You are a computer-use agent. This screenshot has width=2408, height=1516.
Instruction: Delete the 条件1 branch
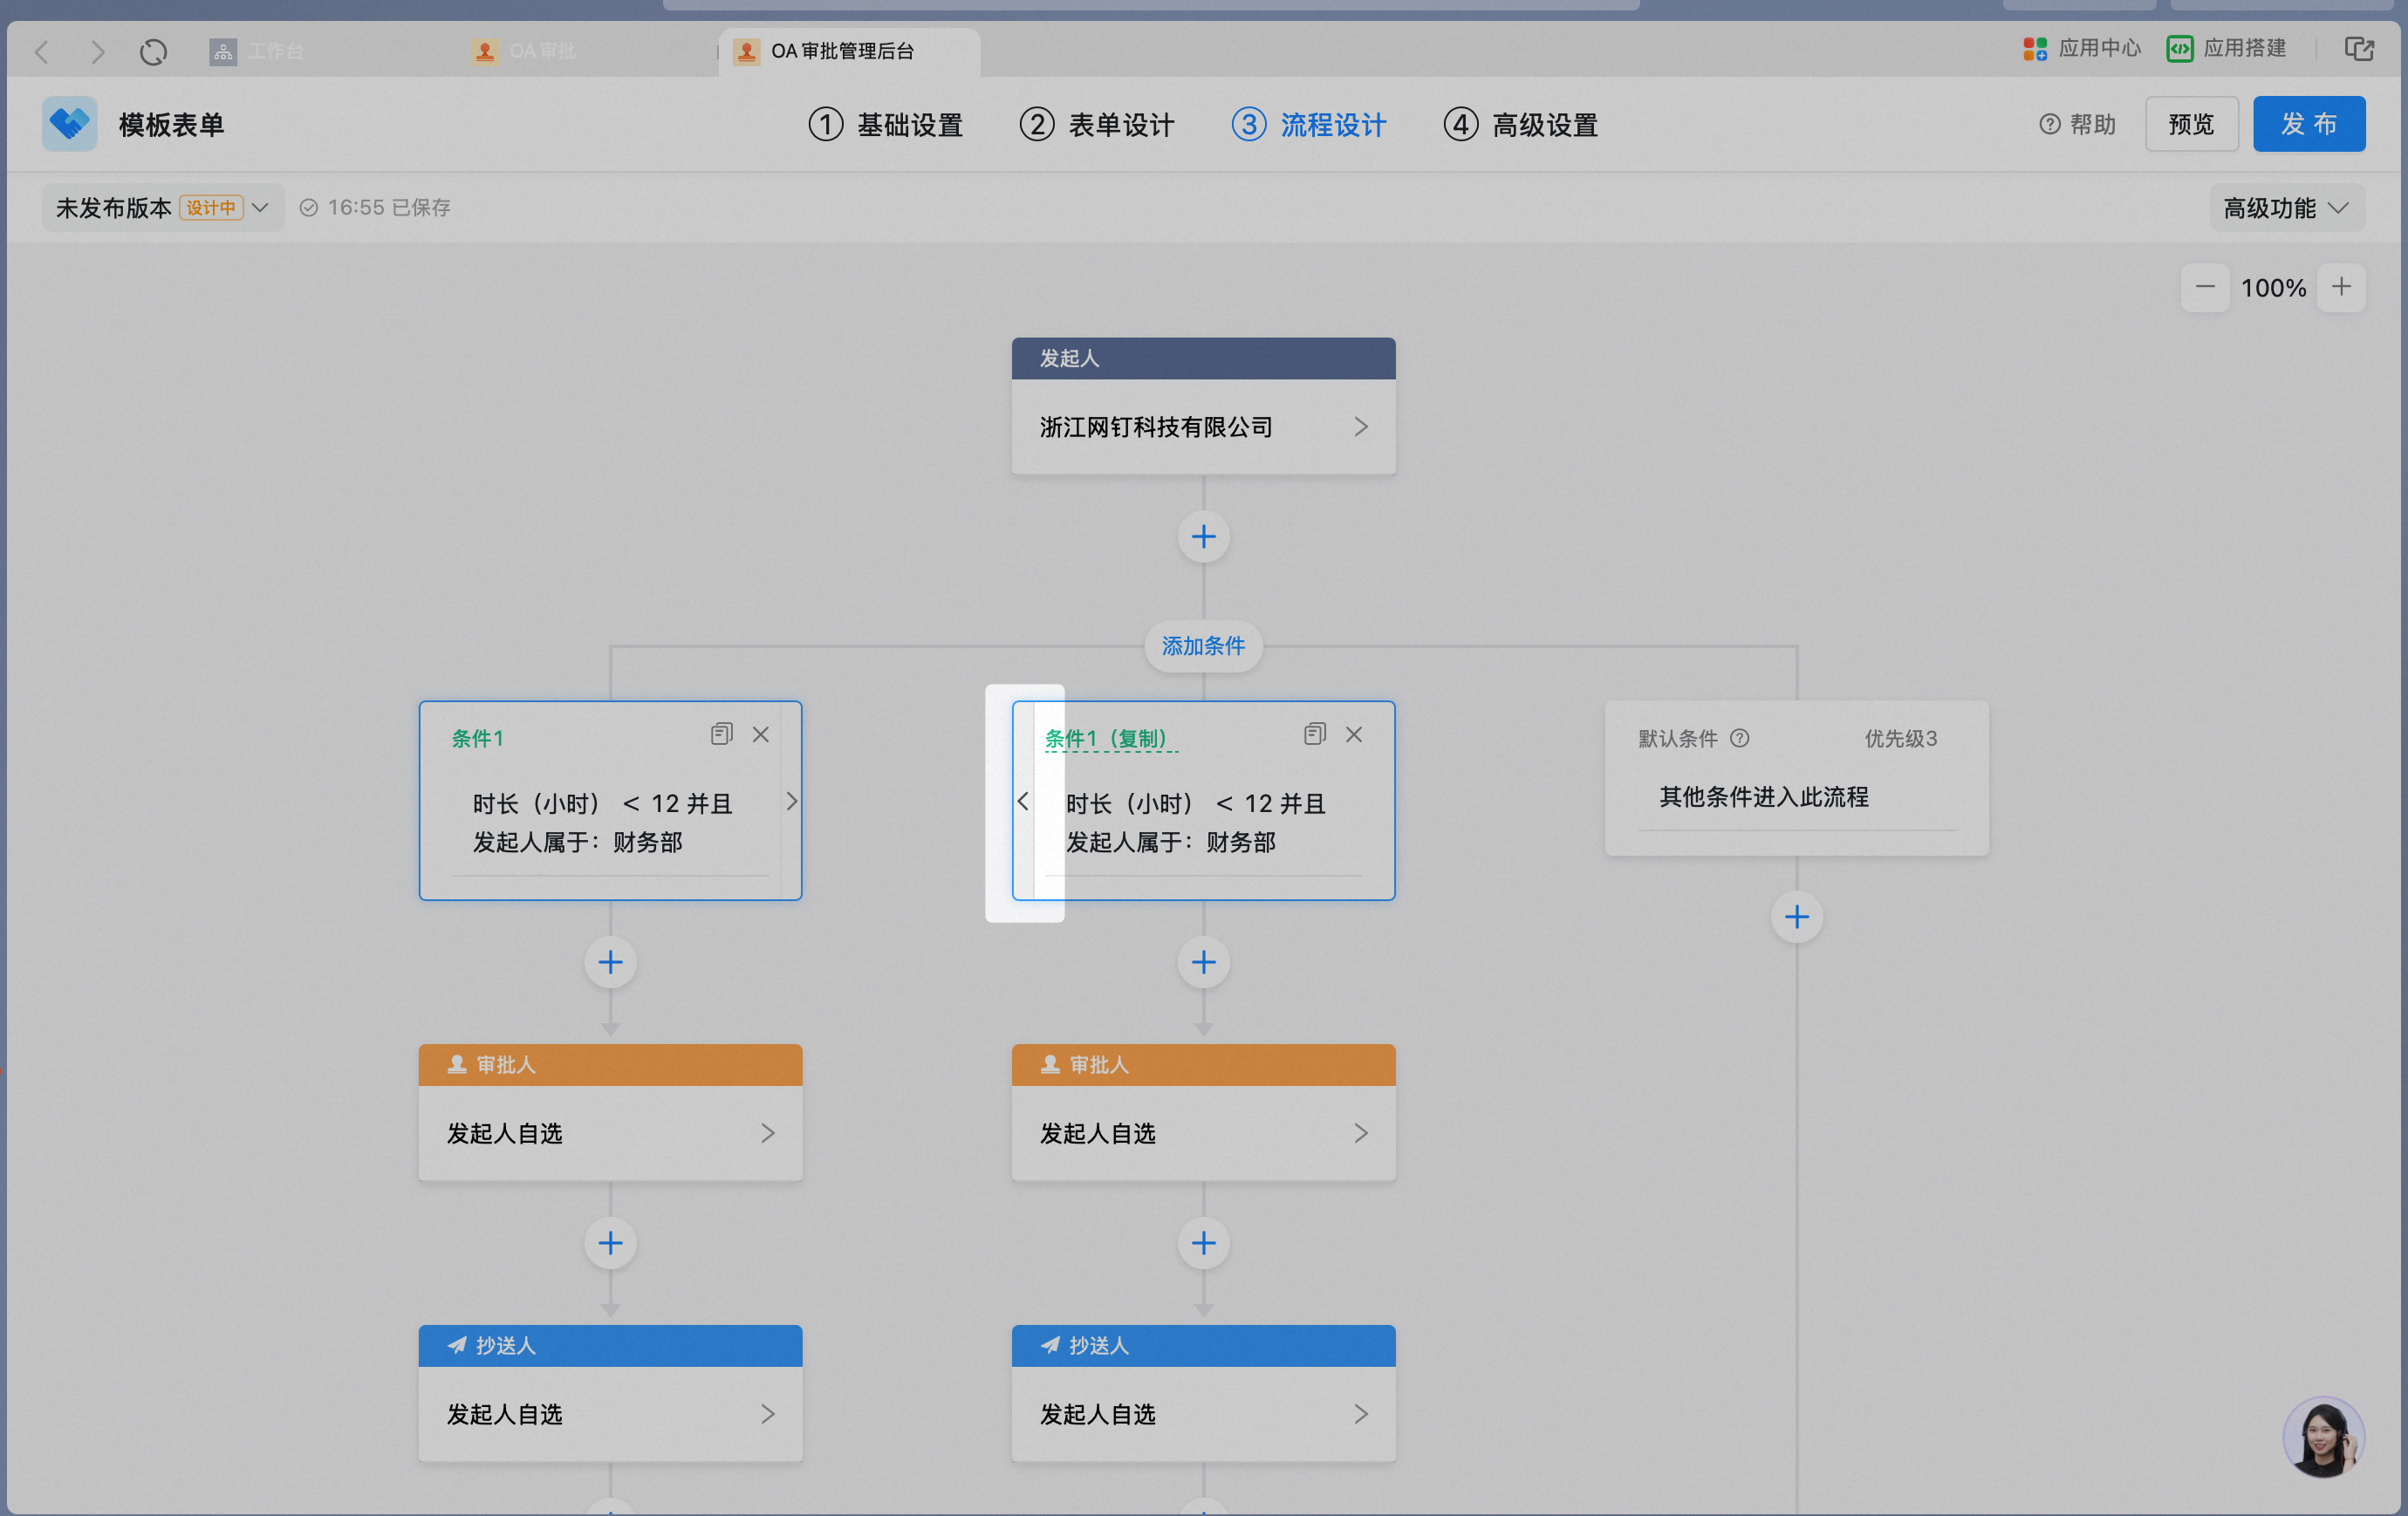tap(761, 734)
